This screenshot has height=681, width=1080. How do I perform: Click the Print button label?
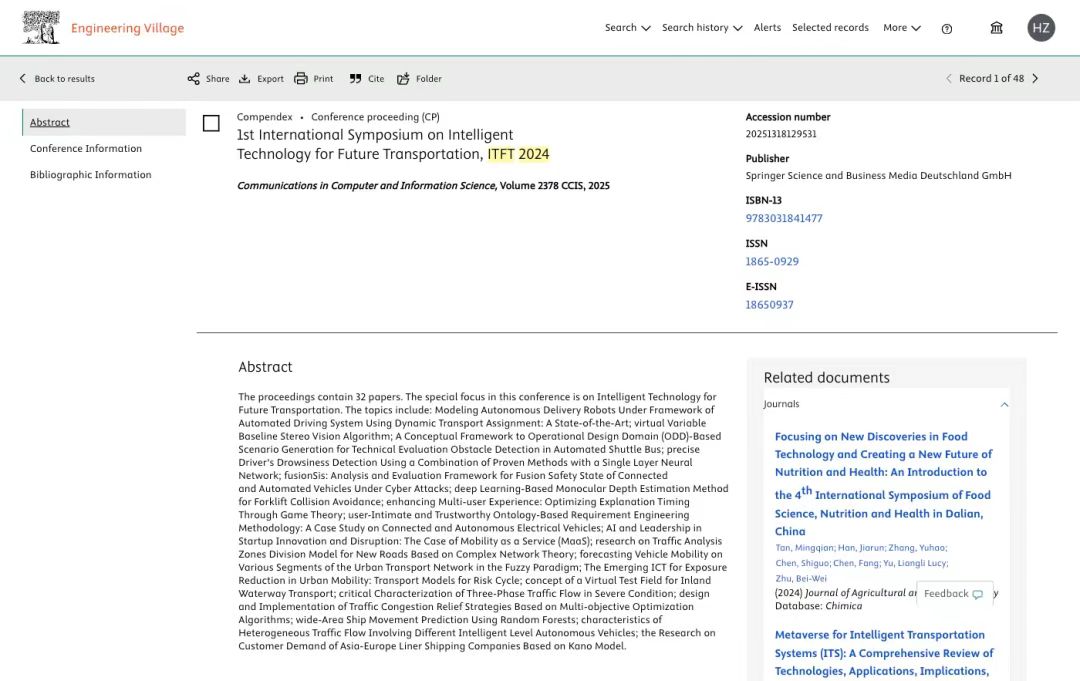click(323, 78)
